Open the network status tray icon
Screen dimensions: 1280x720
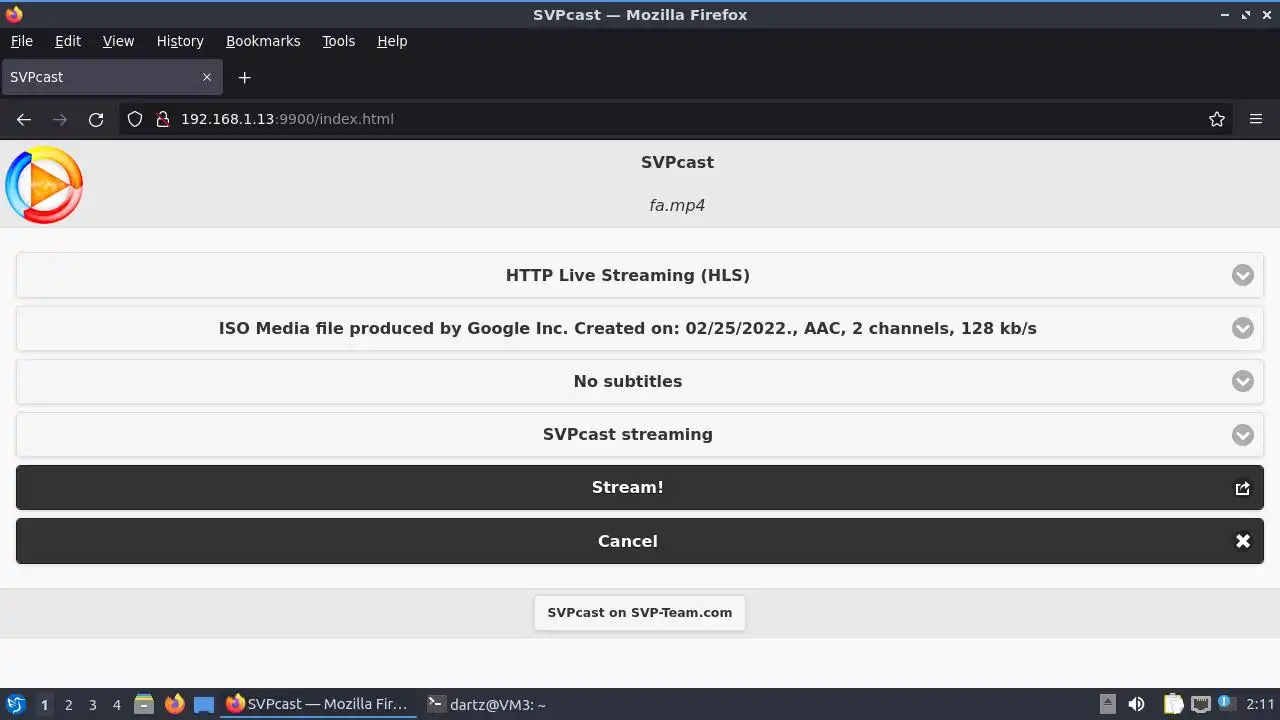(x=1201, y=704)
